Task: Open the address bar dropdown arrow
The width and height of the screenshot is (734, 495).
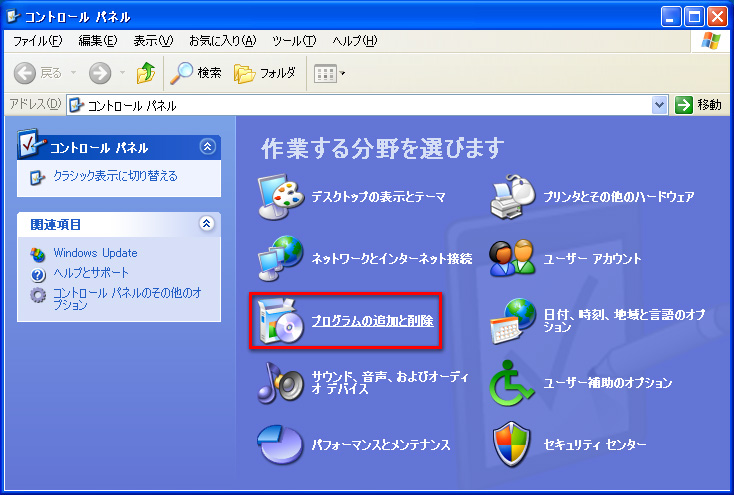Action: pyautogui.click(x=659, y=105)
